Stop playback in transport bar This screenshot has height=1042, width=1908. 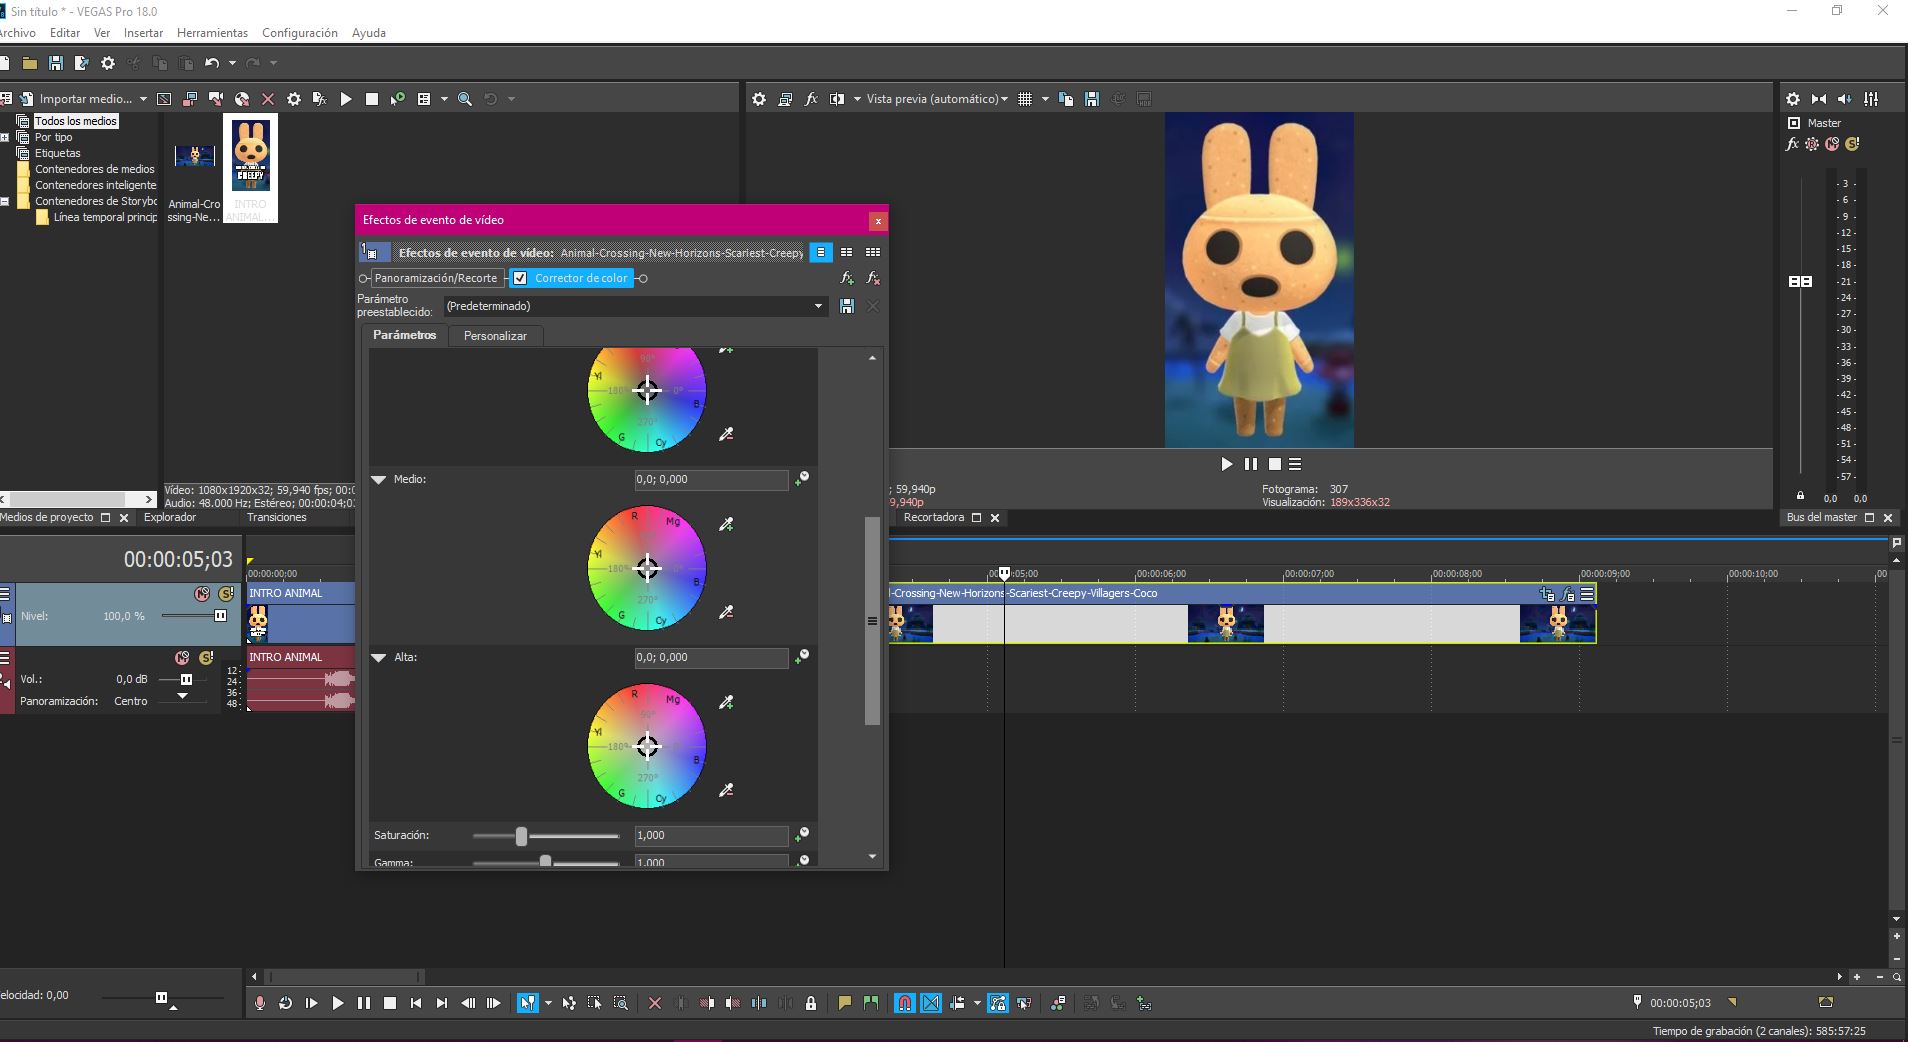(x=390, y=1003)
